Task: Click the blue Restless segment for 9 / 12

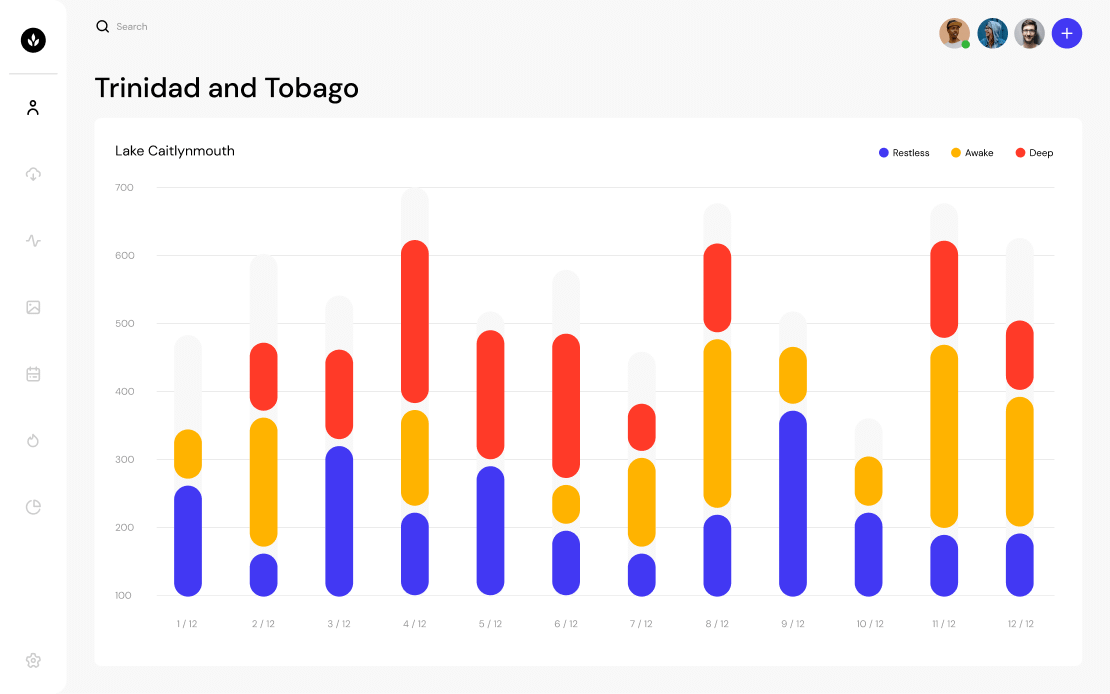Action: click(x=793, y=504)
